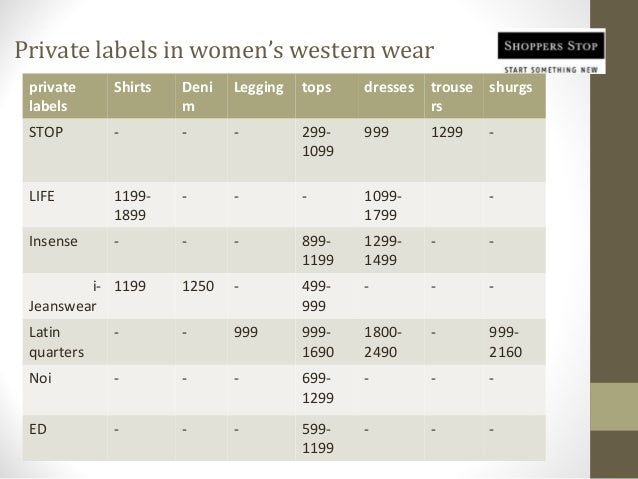
Task: Select the LIFE row label
Action: [x=41, y=194]
